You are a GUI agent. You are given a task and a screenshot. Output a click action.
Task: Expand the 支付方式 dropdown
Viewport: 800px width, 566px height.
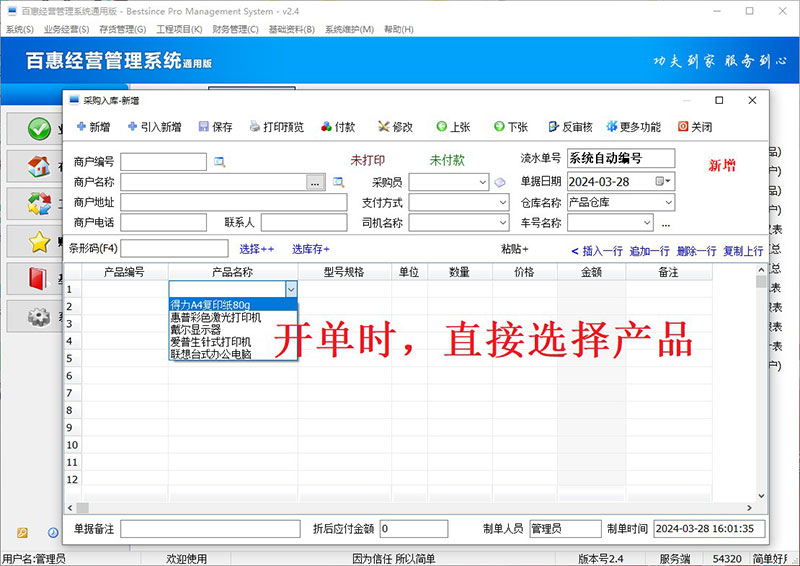503,203
